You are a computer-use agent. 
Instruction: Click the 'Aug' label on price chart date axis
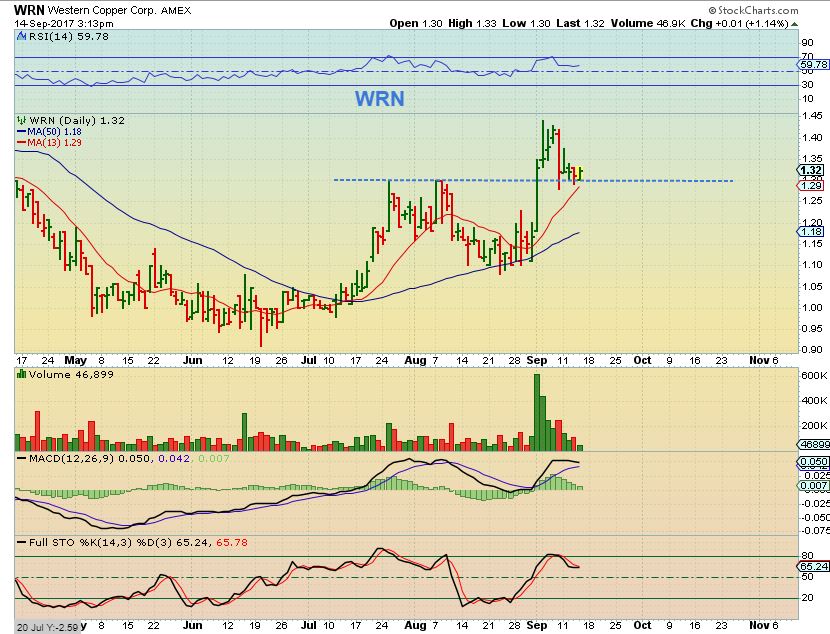(415, 360)
